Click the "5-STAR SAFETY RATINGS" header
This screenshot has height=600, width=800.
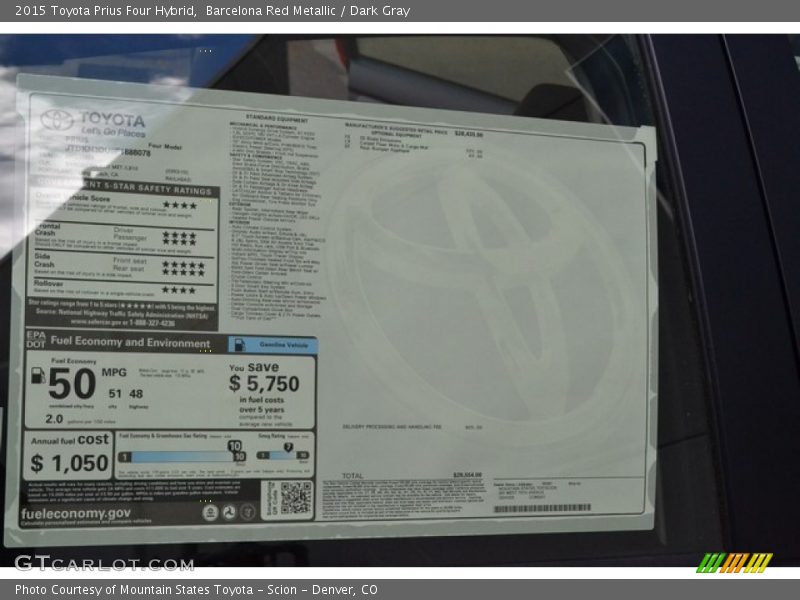[x=156, y=189]
